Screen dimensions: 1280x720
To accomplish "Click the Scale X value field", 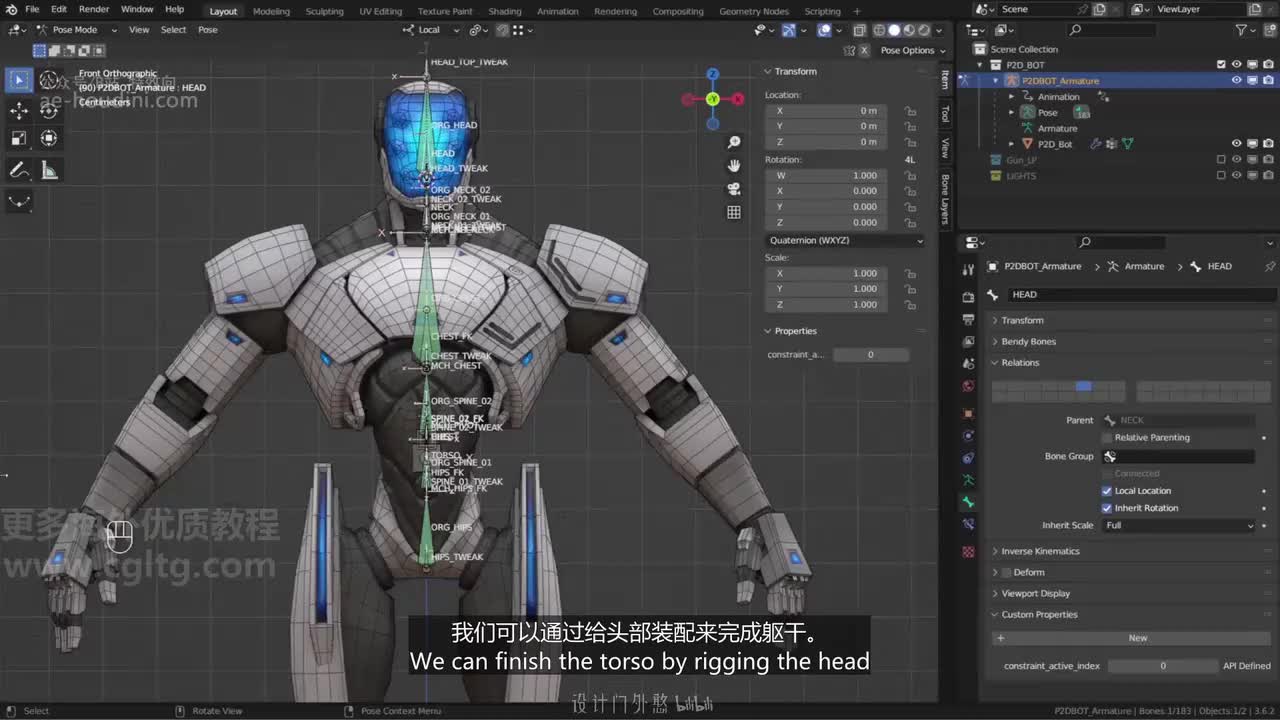I will [826, 274].
